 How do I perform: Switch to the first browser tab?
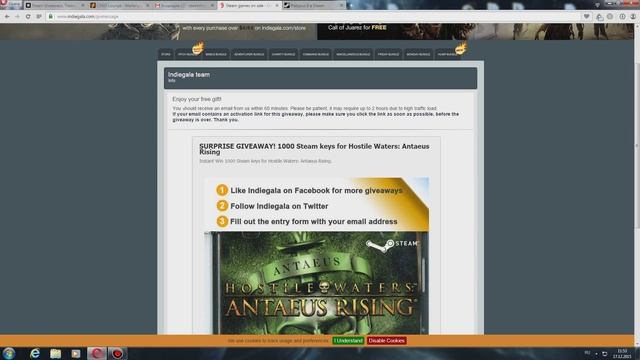pyautogui.click(x=56, y=5)
